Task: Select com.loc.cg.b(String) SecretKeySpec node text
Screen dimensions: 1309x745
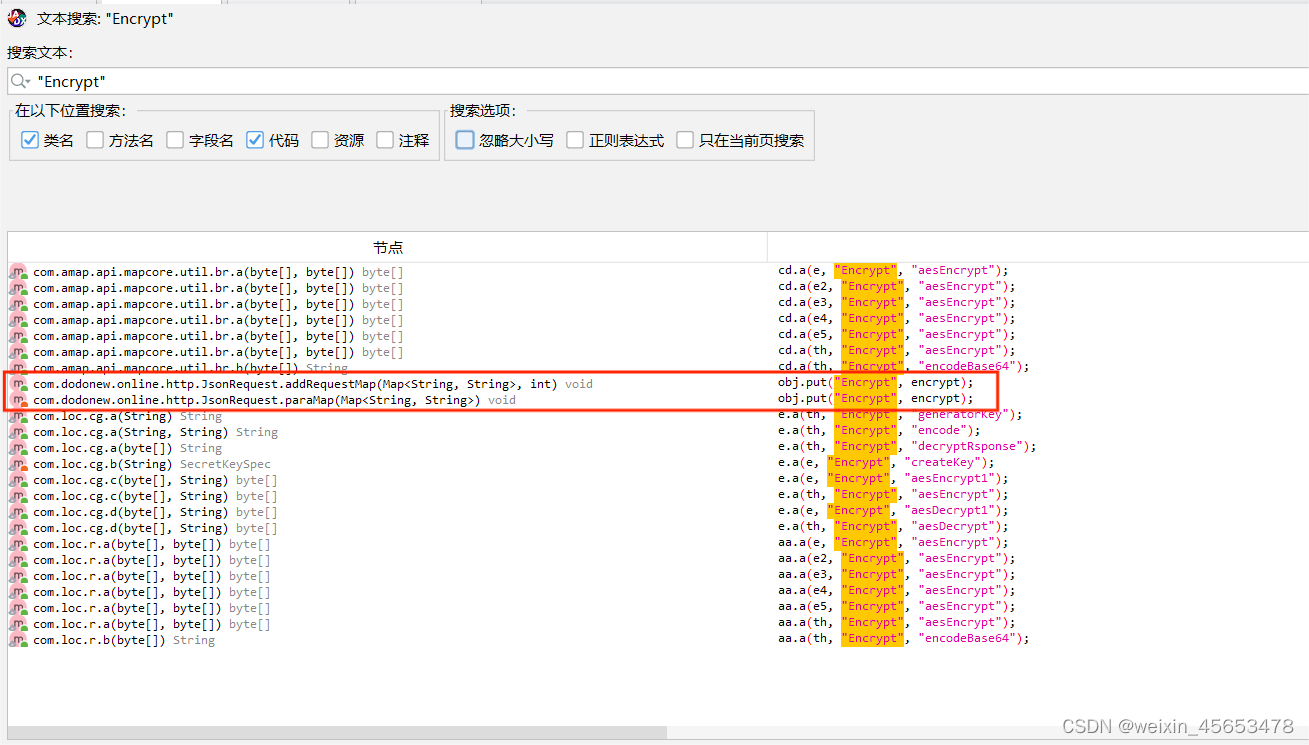Action: coord(152,464)
